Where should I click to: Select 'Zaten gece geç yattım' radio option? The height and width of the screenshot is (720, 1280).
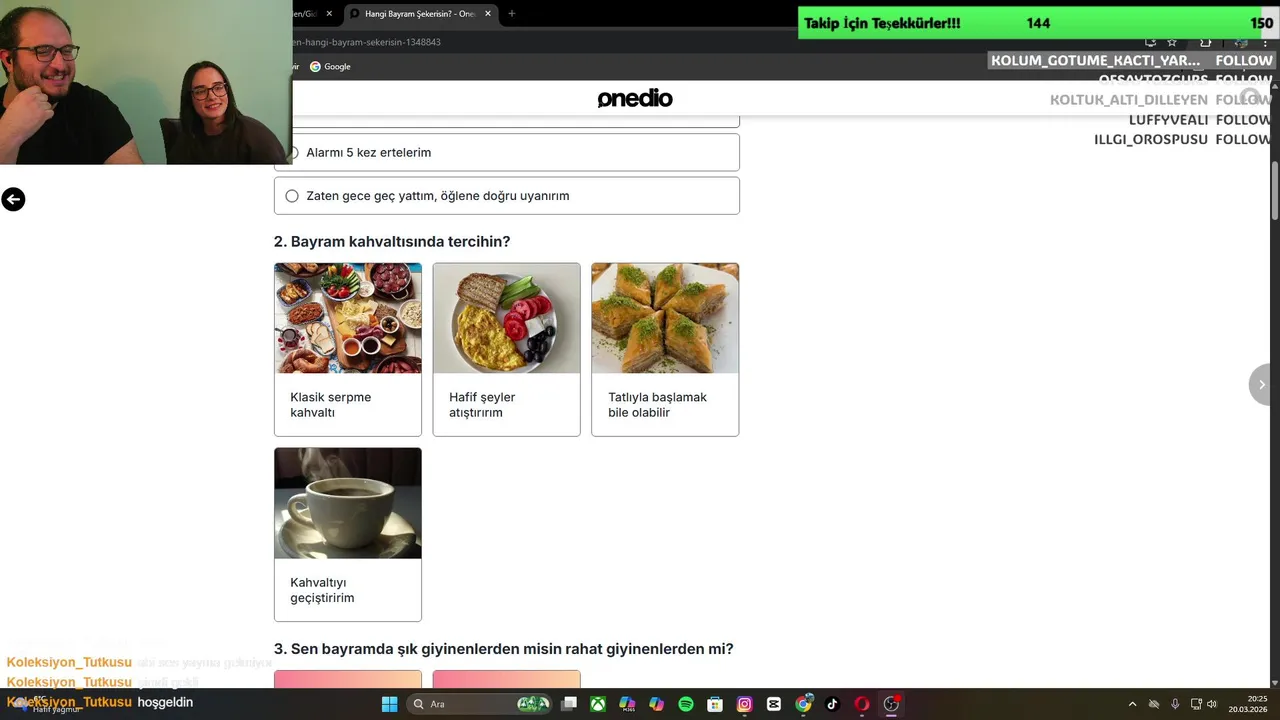point(507,196)
